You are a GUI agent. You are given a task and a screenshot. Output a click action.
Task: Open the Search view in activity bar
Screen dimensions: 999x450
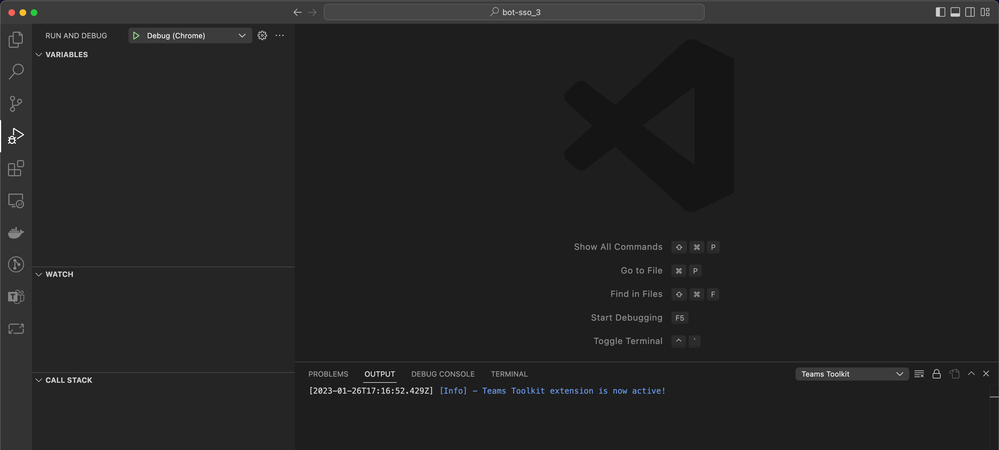[16, 71]
